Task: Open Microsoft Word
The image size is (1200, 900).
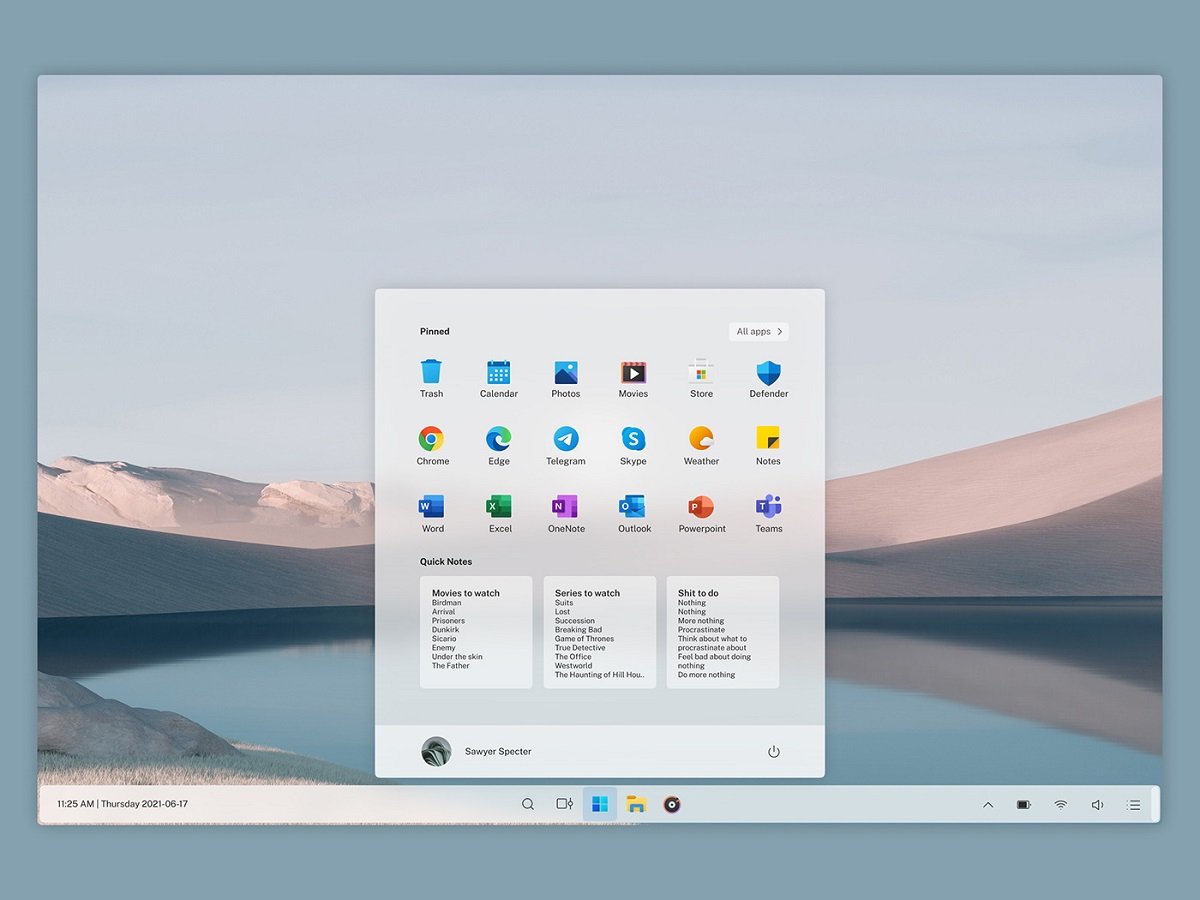Action: [x=432, y=507]
